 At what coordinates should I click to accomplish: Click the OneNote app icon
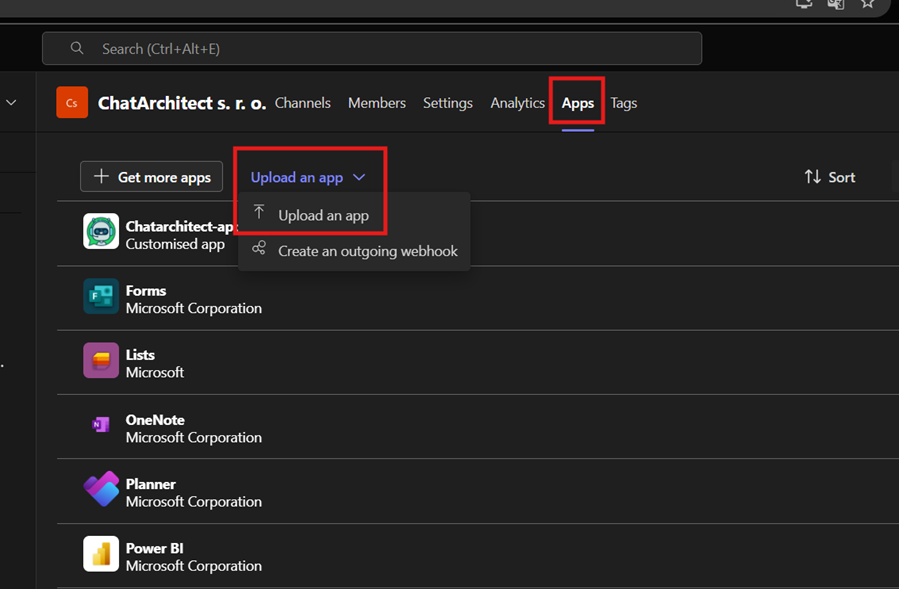[x=101, y=426]
